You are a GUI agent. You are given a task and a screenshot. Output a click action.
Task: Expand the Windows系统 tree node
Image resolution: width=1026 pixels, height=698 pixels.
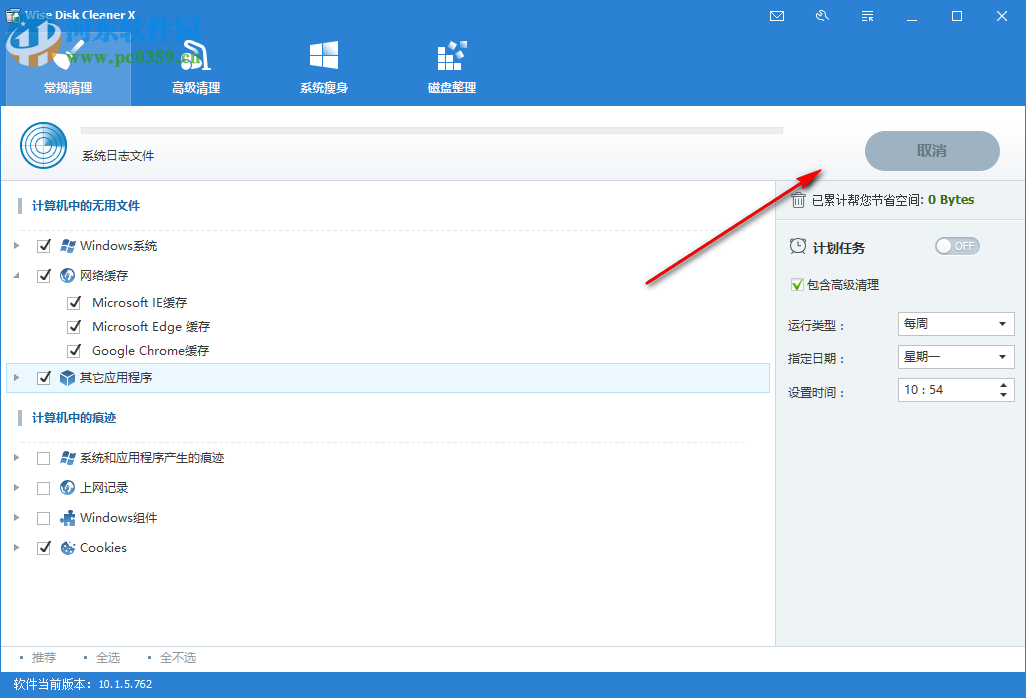coord(16,246)
